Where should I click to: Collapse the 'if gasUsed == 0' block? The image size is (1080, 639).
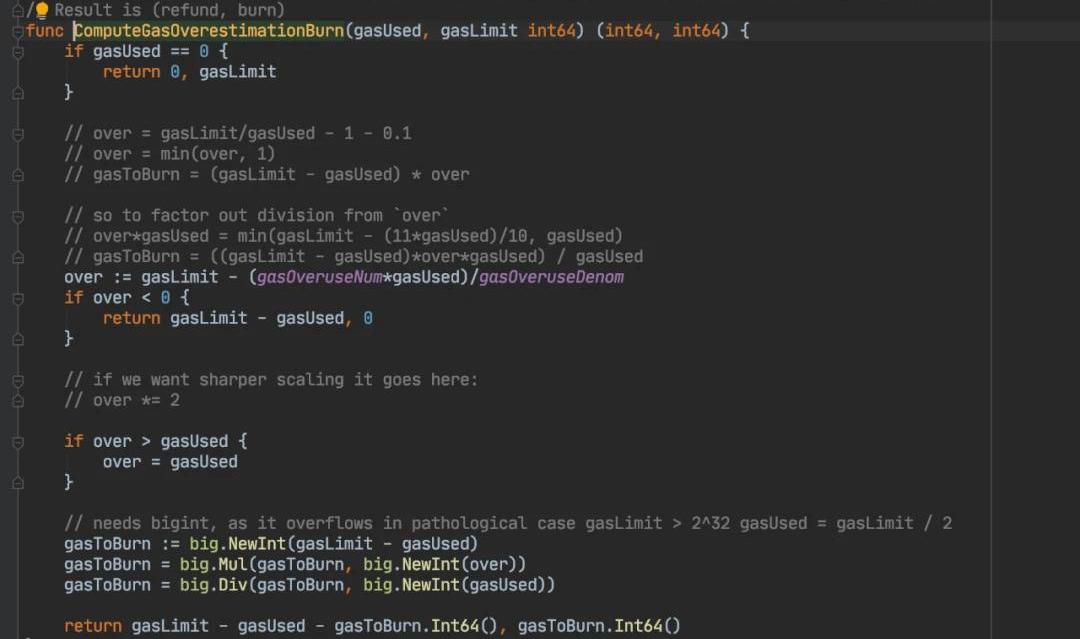coord(17,51)
